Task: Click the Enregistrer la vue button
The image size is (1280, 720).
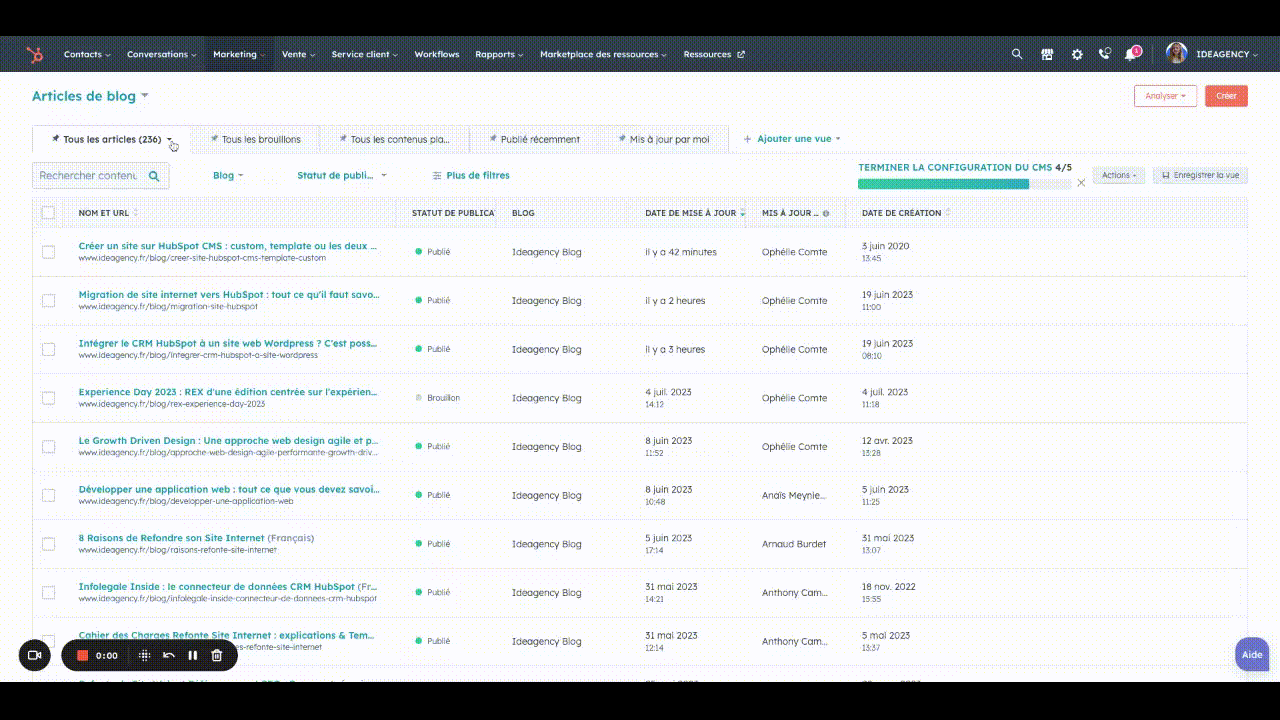Action: pos(1200,175)
